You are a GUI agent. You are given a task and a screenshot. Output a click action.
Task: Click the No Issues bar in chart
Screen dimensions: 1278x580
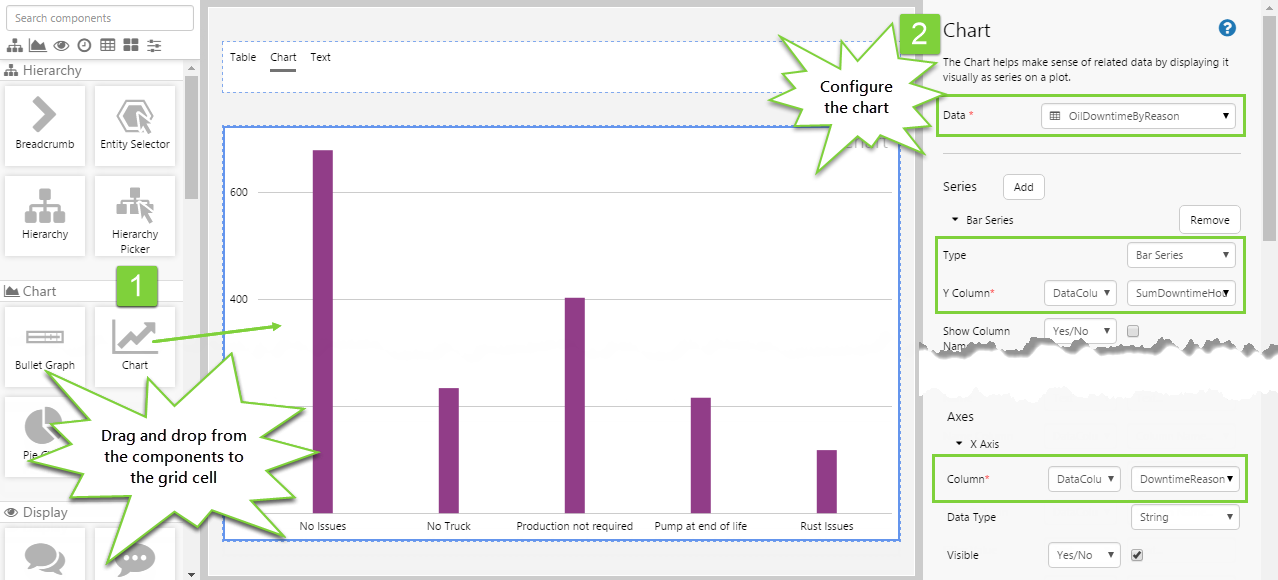coord(323,332)
